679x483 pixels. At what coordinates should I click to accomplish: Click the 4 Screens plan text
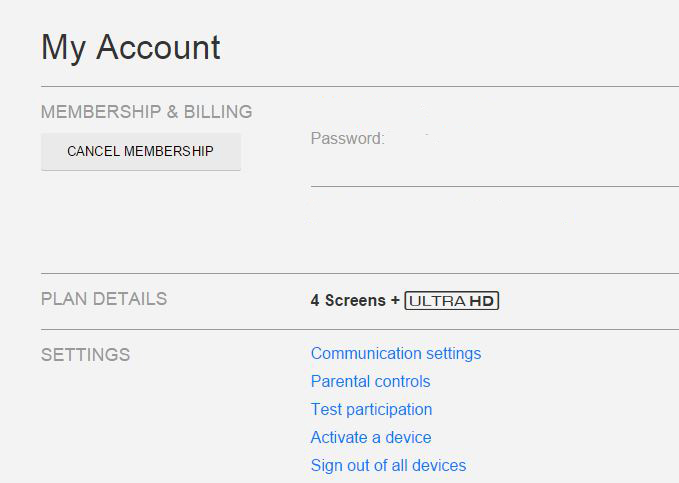point(348,301)
